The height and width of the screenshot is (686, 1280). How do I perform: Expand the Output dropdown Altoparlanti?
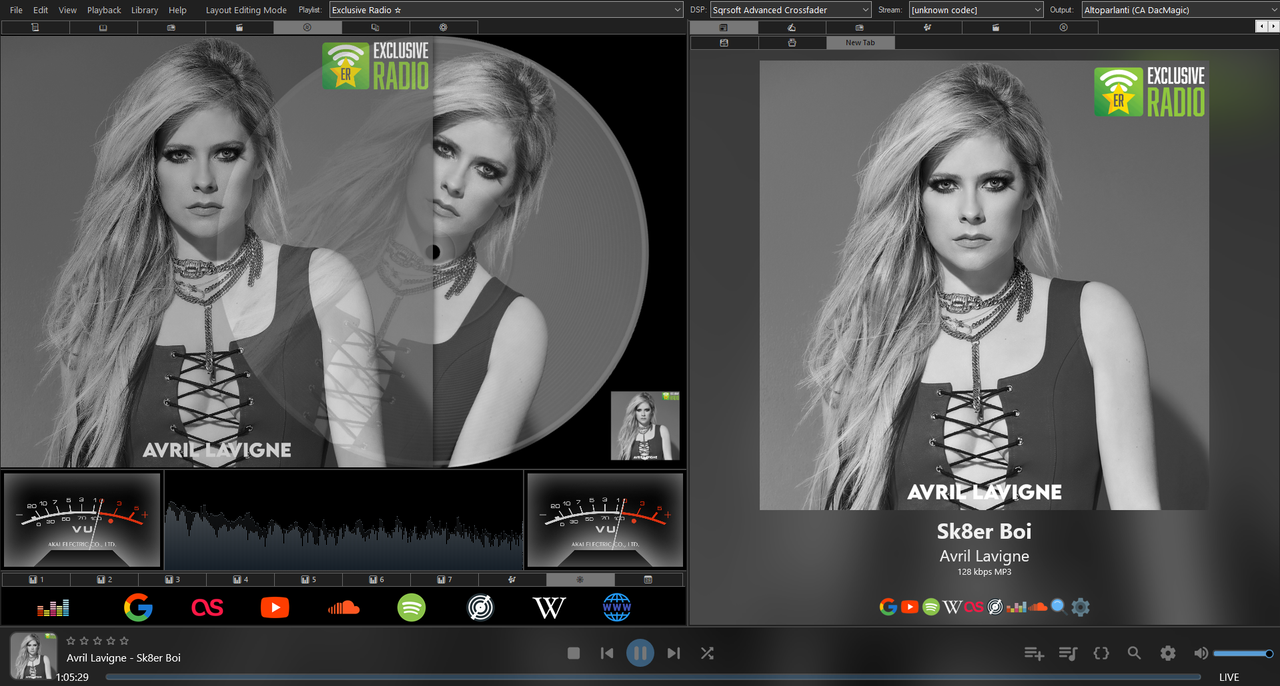click(x=1180, y=10)
